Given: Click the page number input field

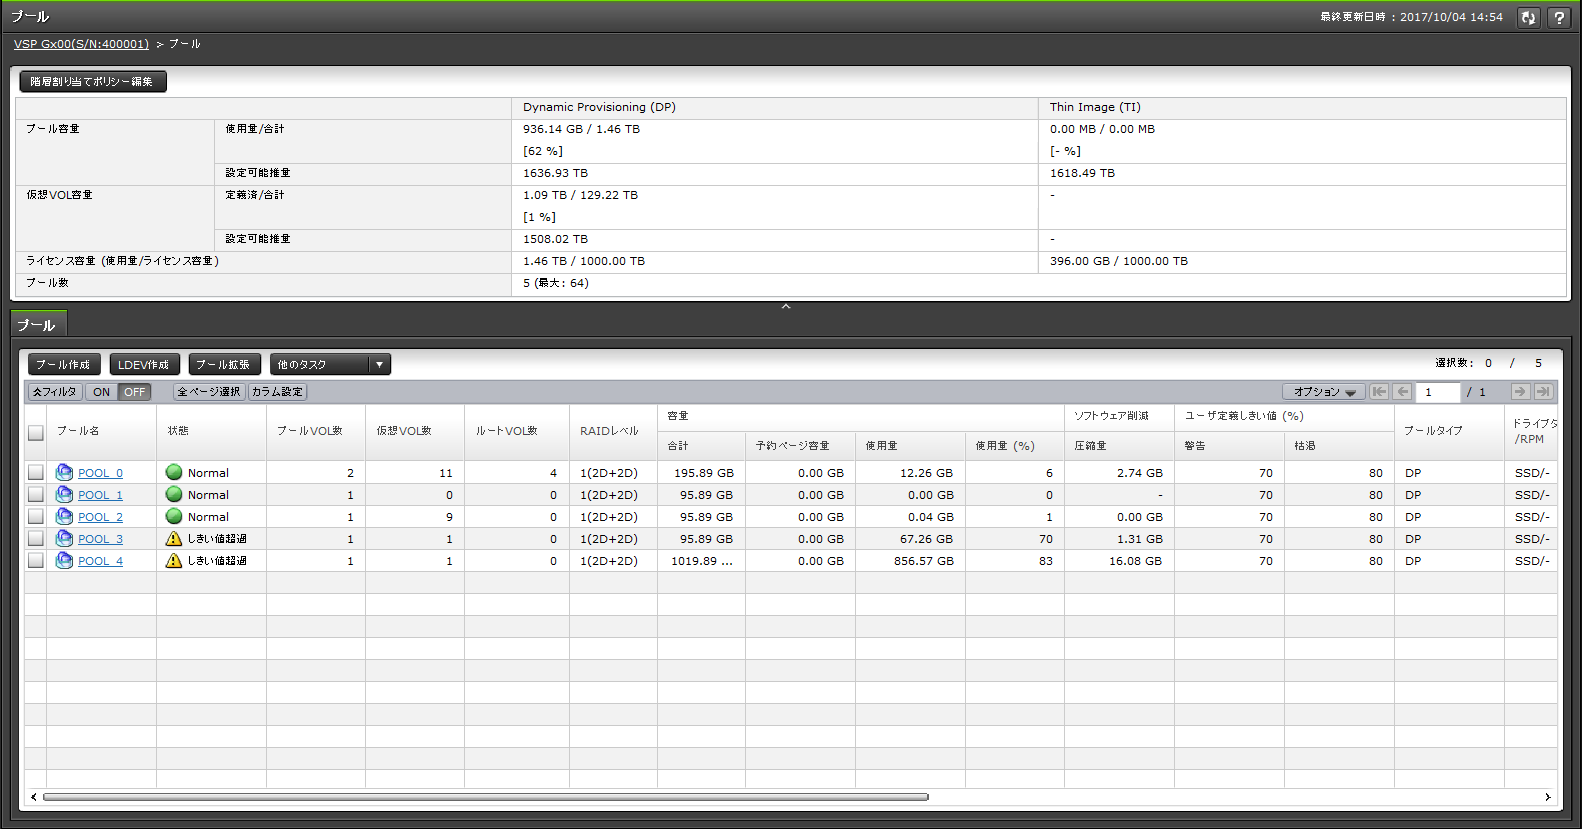Looking at the screenshot, I should click(1438, 392).
